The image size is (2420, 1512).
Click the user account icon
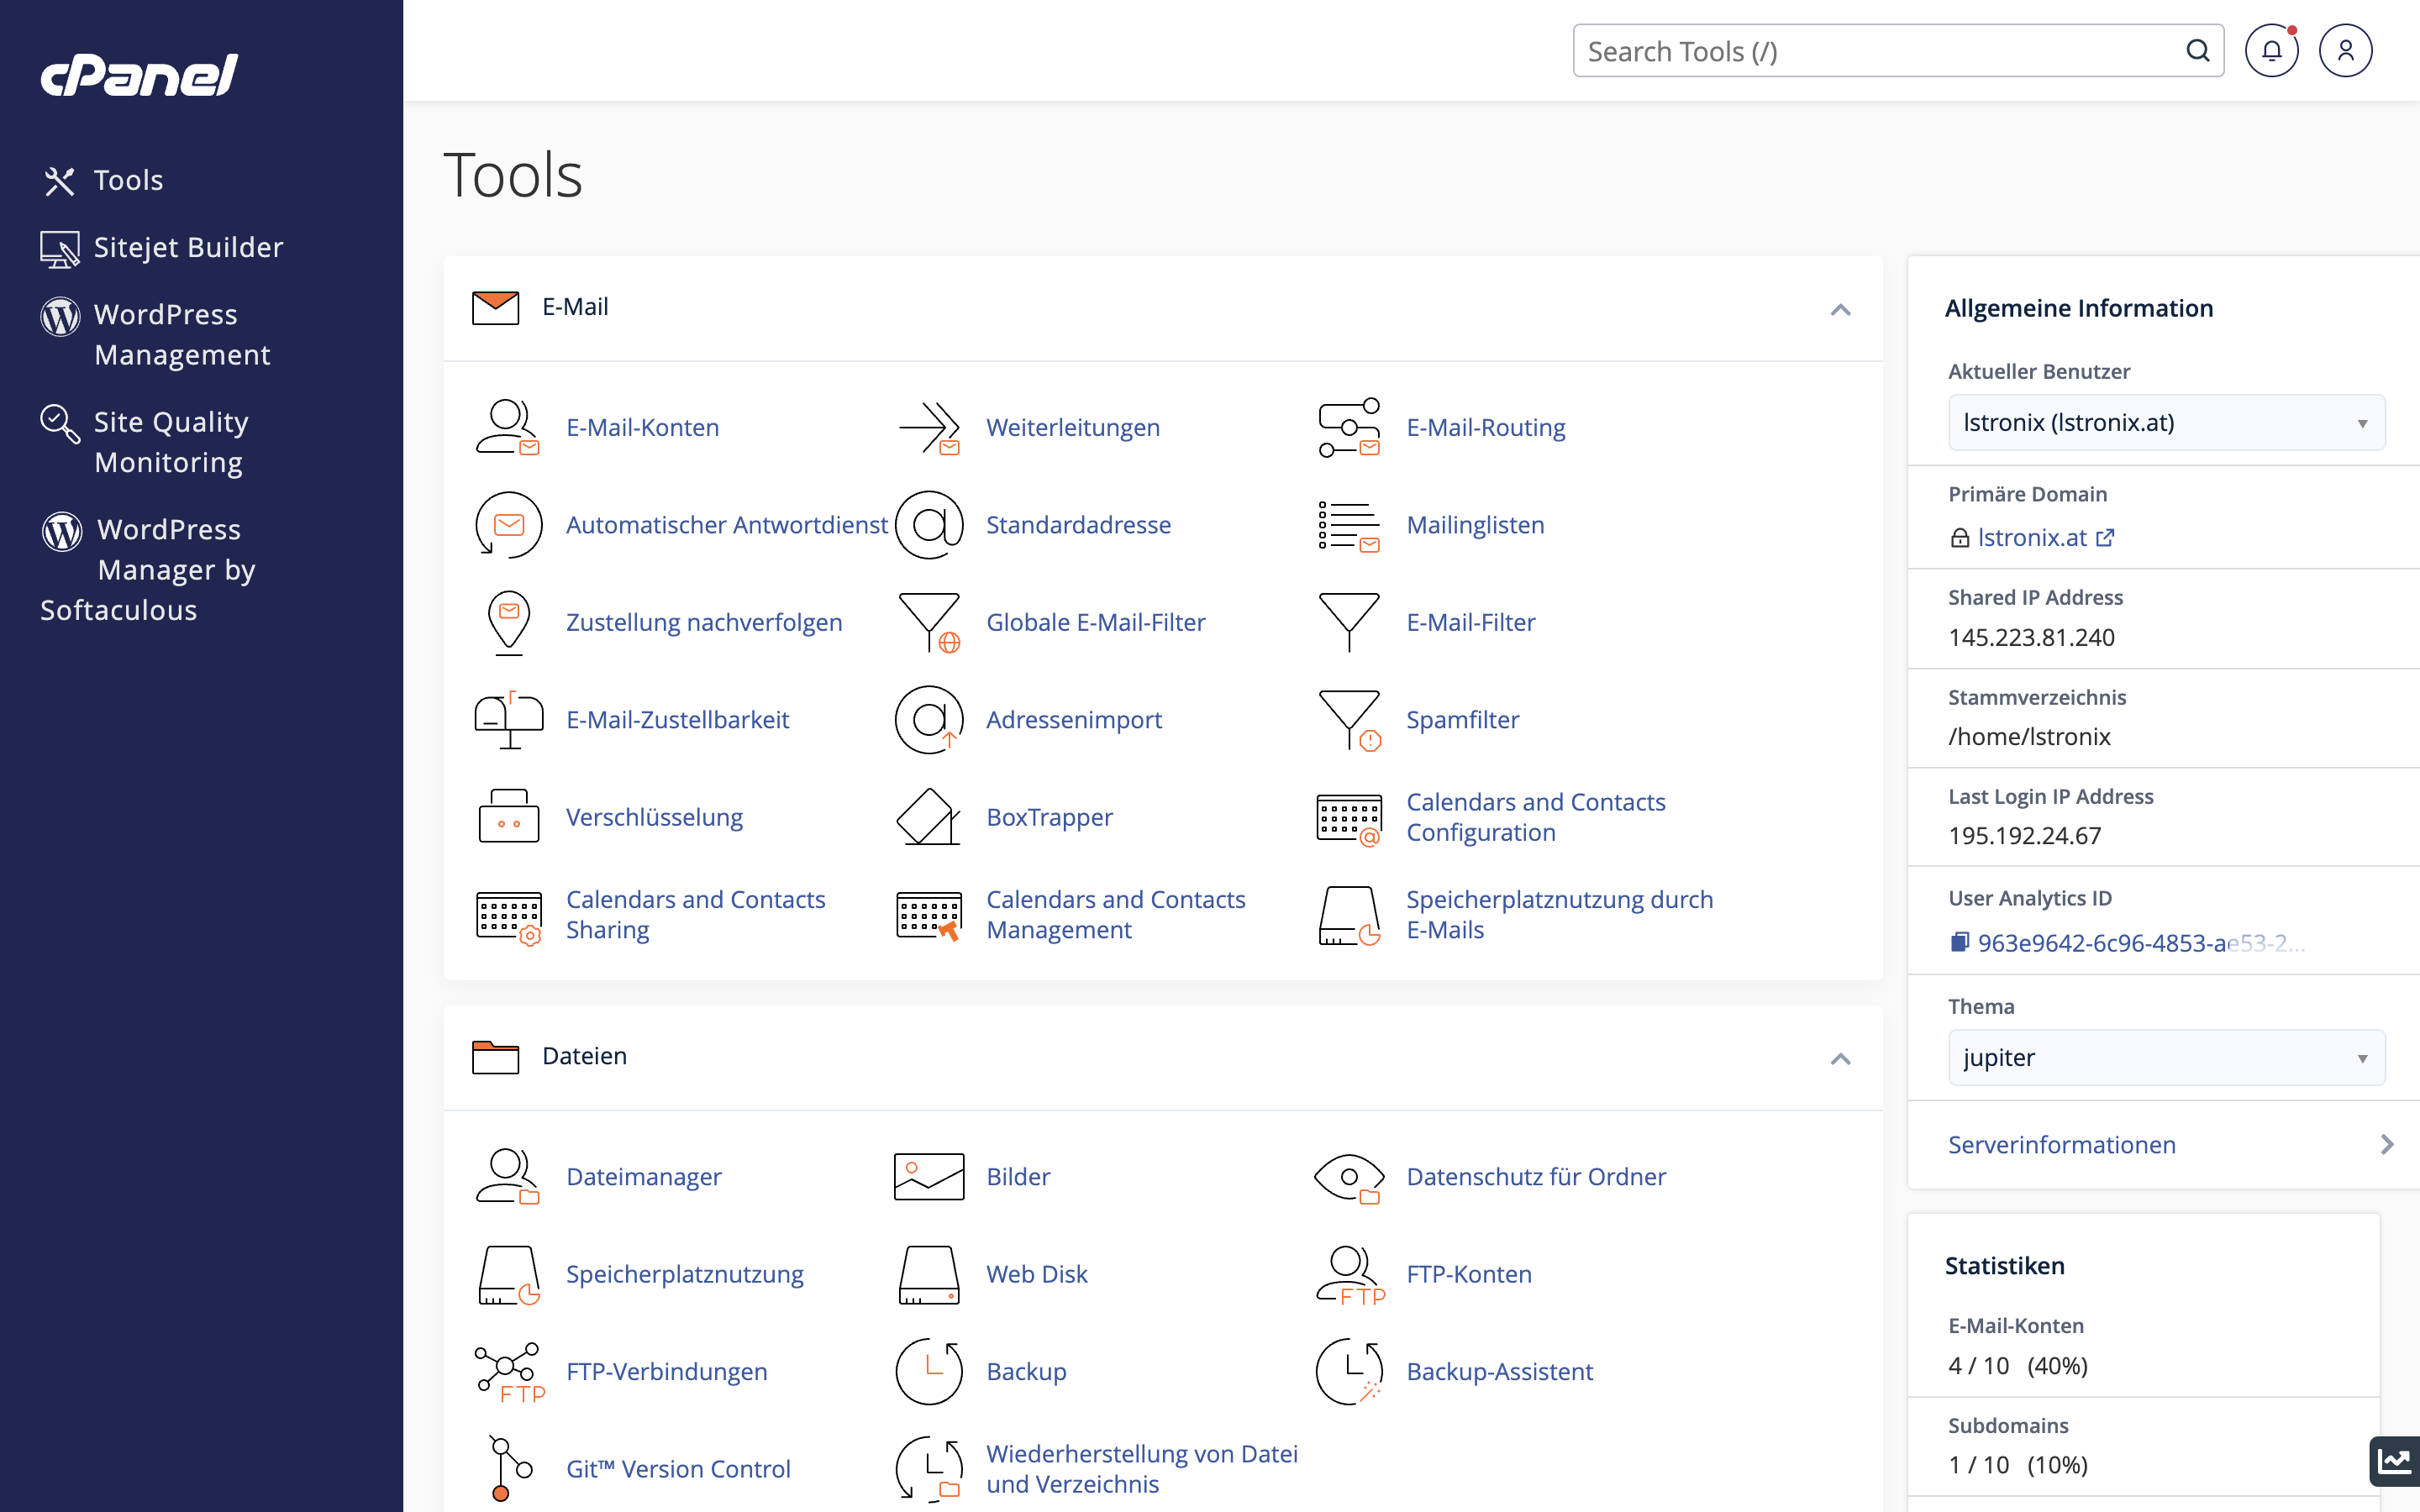click(x=2345, y=51)
